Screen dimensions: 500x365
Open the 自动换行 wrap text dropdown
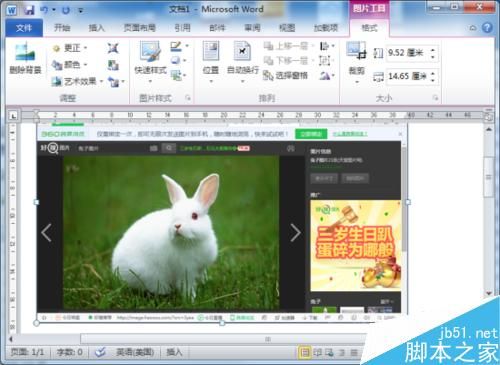243,62
